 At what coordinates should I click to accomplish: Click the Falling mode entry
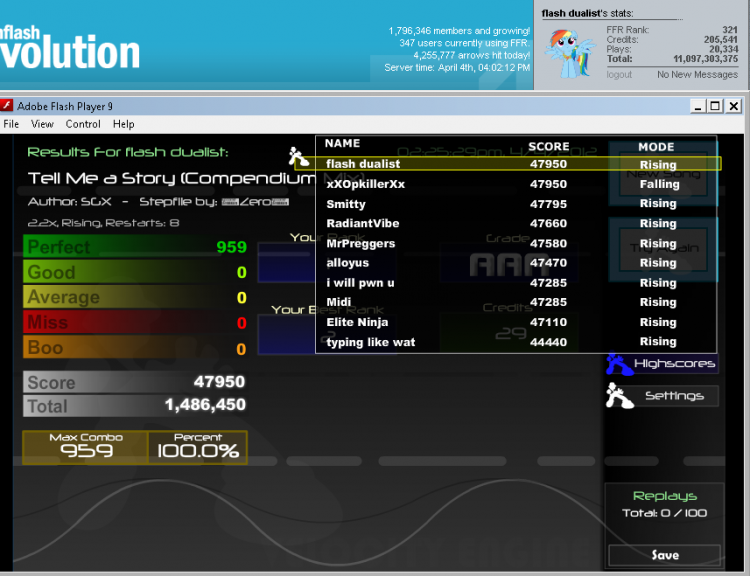click(x=660, y=184)
